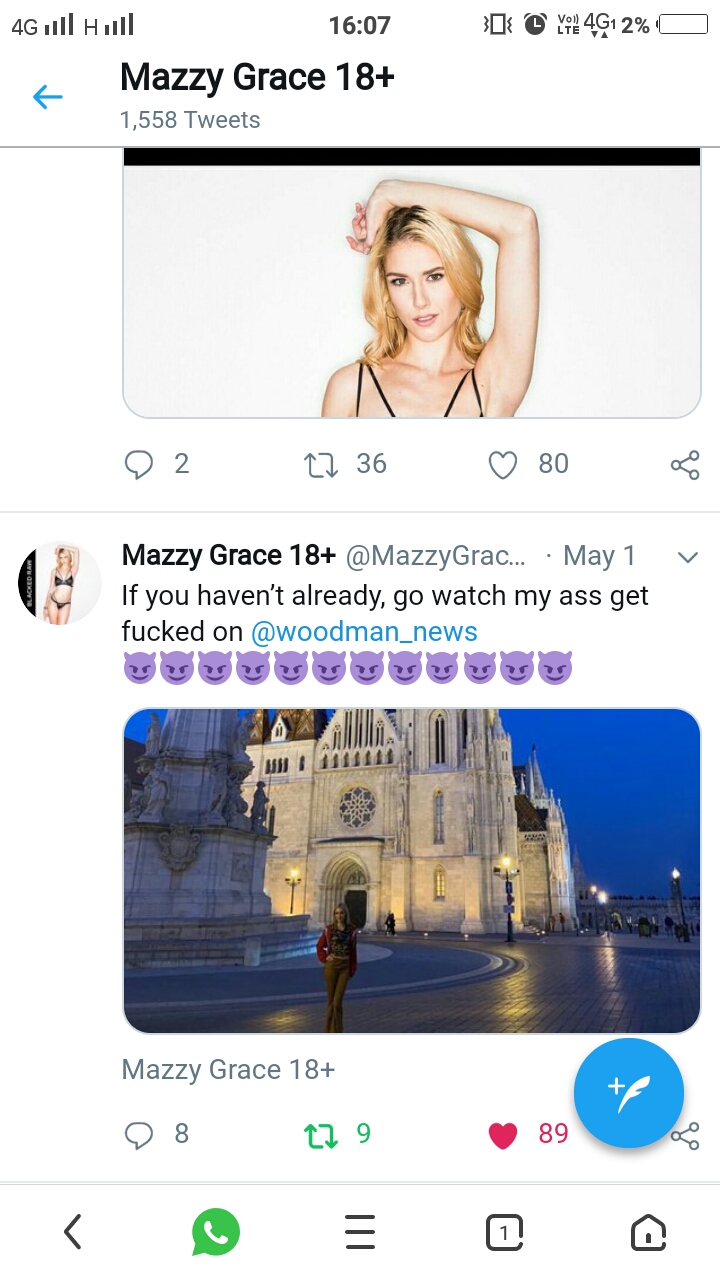The image size is (720, 1280).
Task: Retweet the first tweet with 36 retweets
Action: (321, 465)
